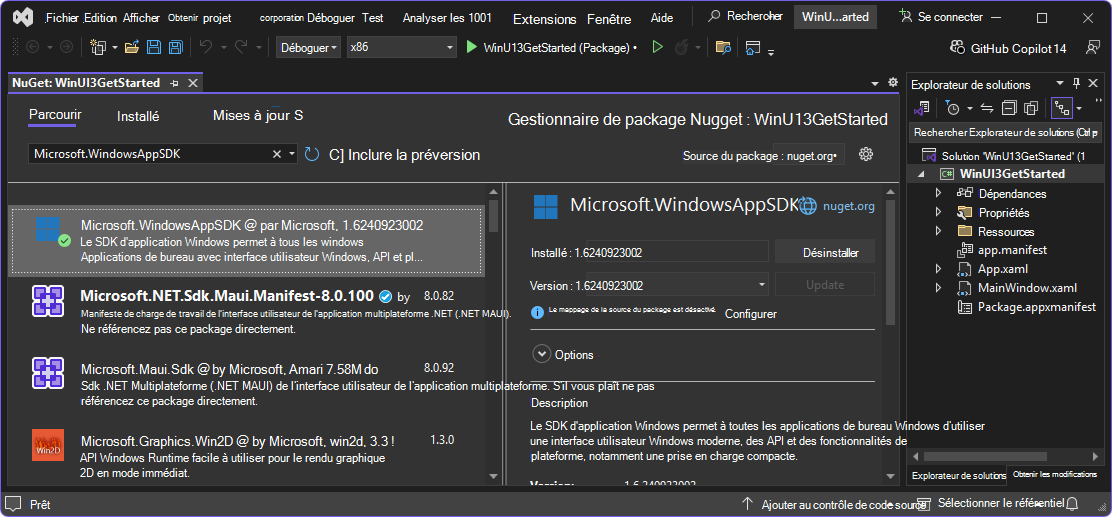Image resolution: width=1112 pixels, height=517 pixels.
Task: Click the feedback person icon beside GitHub Copilot
Action: 1092,48
